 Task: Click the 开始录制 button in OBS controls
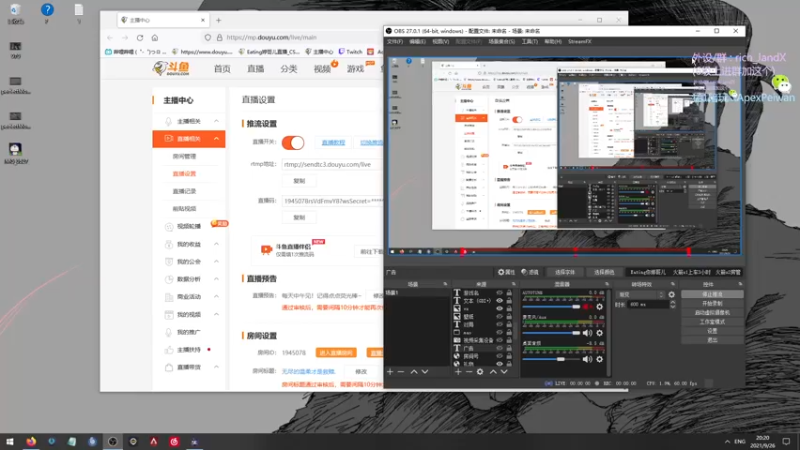[x=712, y=304]
